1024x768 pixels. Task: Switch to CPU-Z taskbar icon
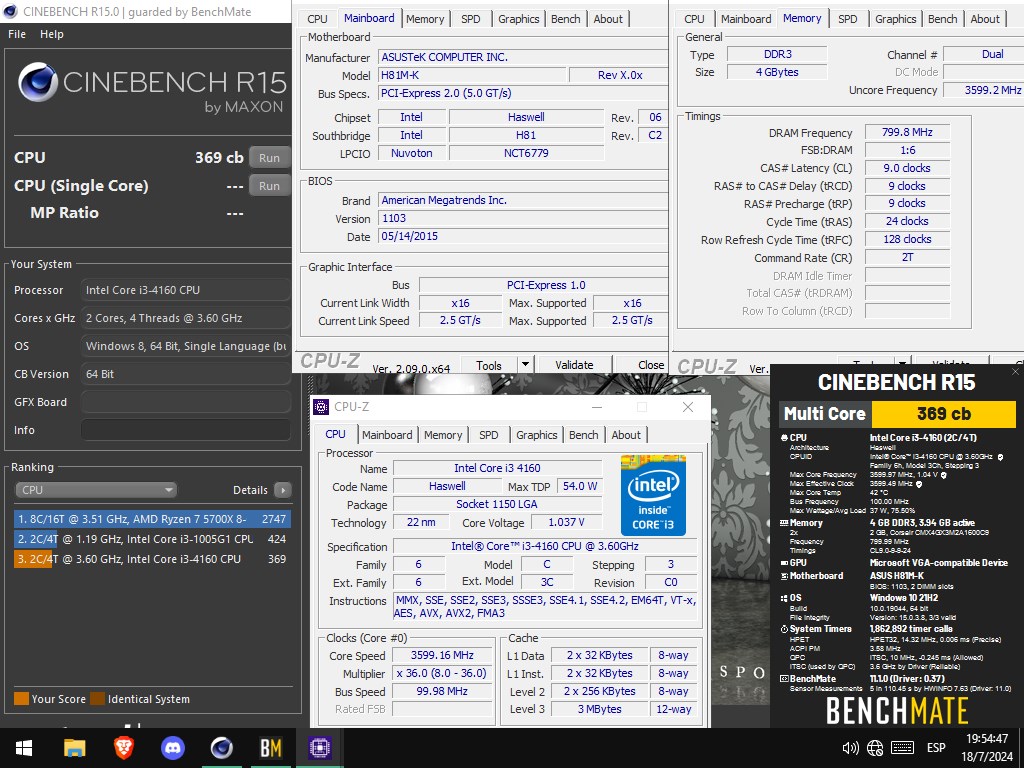320,748
